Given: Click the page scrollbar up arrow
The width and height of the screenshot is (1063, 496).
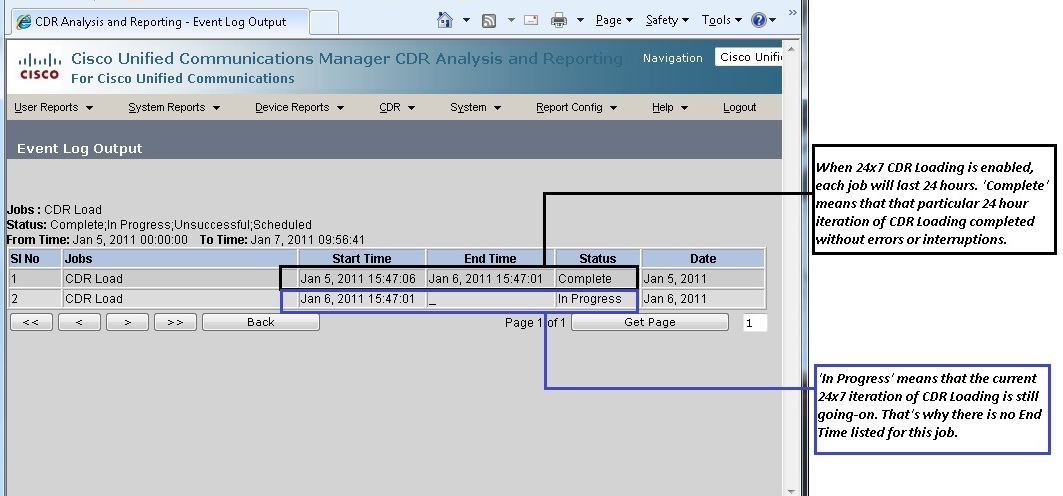Looking at the screenshot, I should tap(790, 49).
